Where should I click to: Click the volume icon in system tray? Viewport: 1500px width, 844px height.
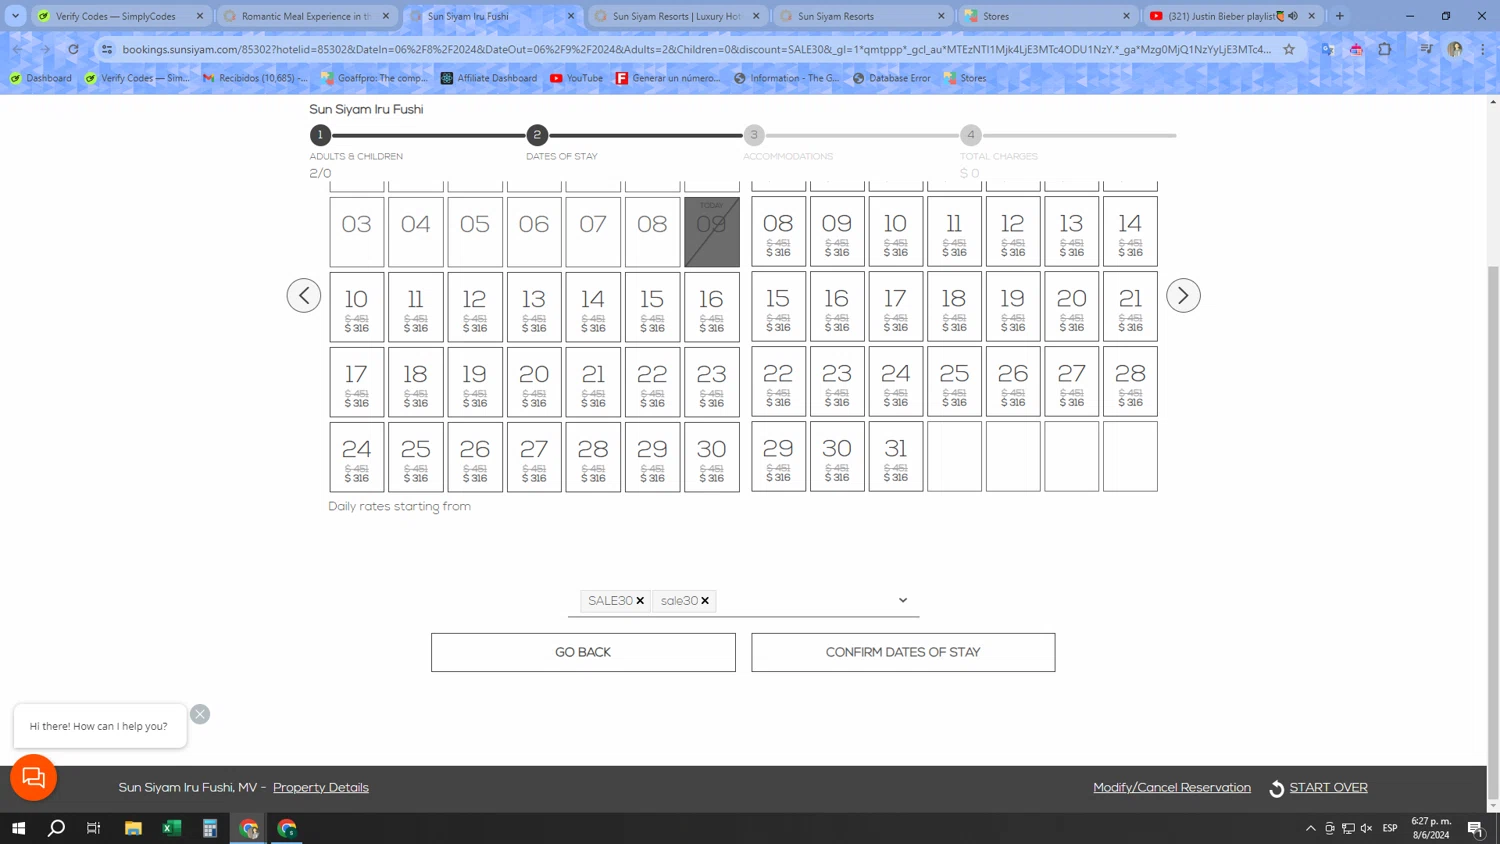pyautogui.click(x=1366, y=828)
